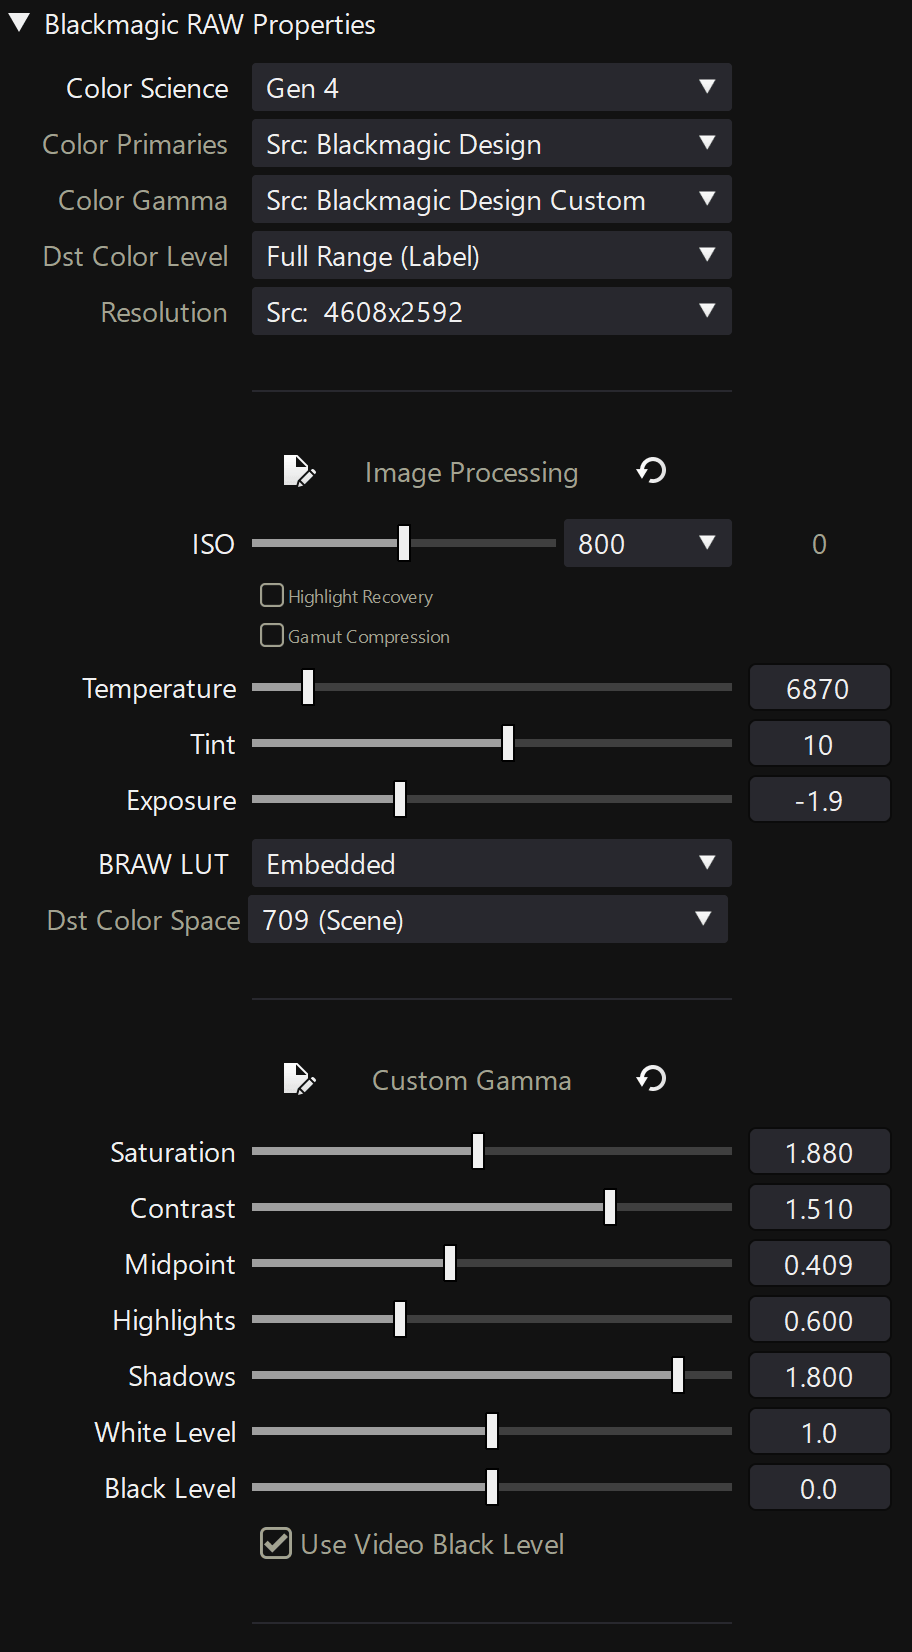Click the Shadows slider handle
Screen dimensions: 912x1652
(678, 1375)
